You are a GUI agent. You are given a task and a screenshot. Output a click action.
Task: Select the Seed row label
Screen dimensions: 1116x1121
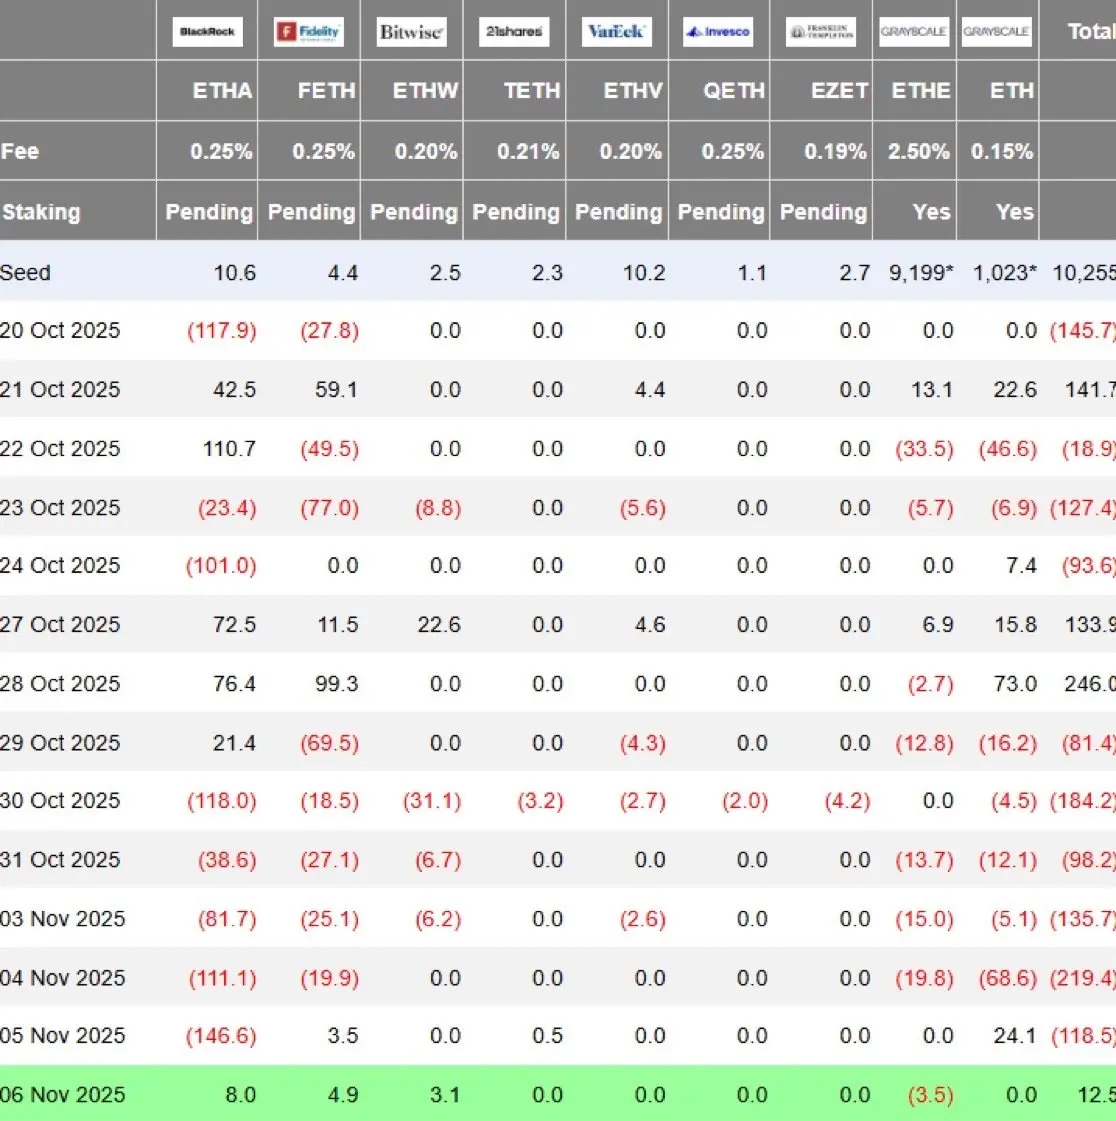pos(25,272)
